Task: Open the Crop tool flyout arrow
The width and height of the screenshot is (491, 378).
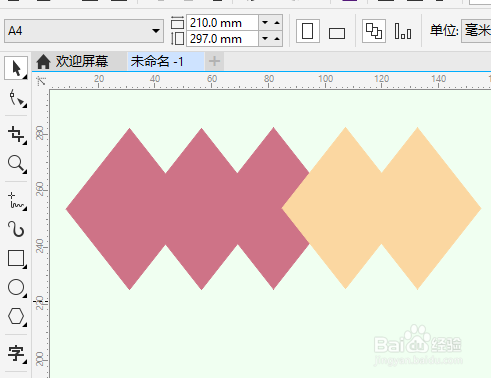Action: click(x=25, y=143)
